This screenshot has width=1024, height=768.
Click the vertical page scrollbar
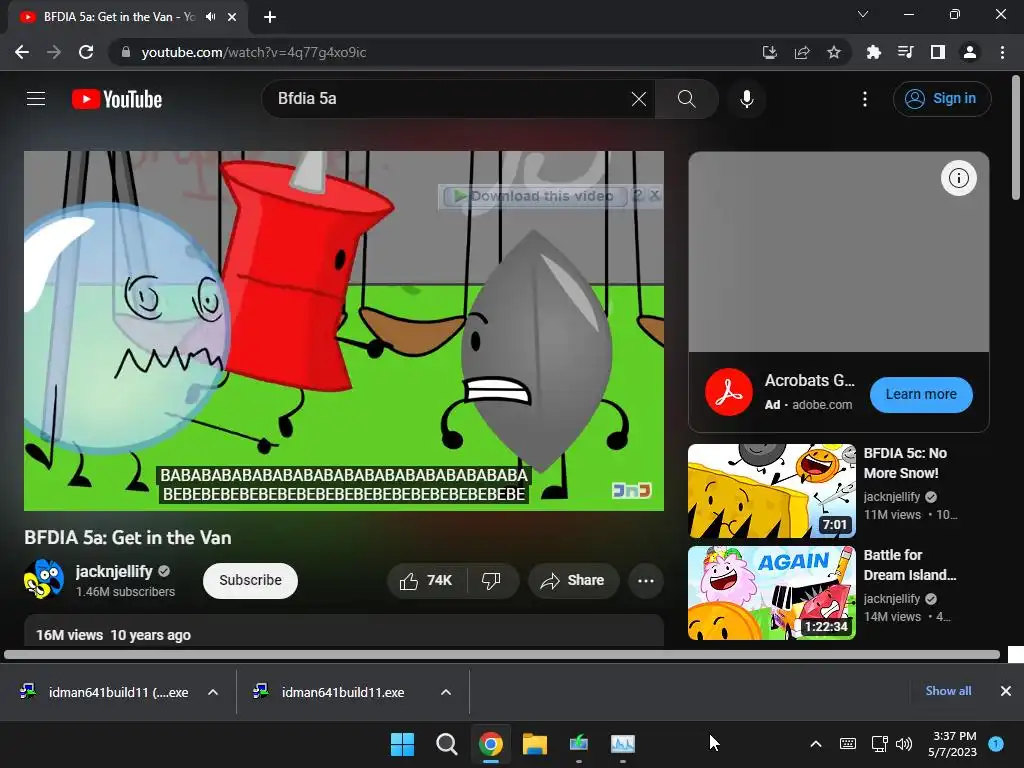[x=1016, y=137]
